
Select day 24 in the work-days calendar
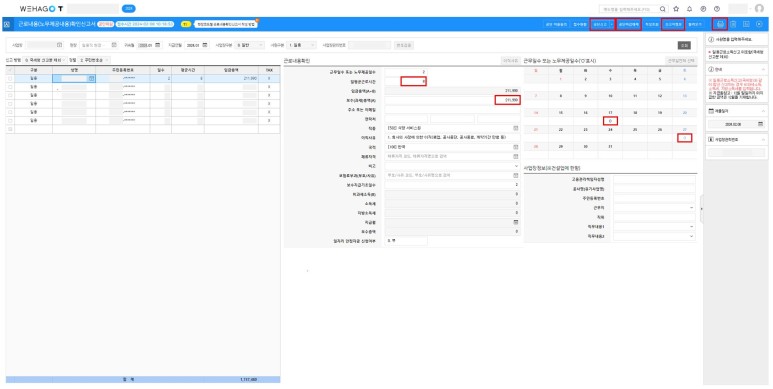tap(610, 130)
